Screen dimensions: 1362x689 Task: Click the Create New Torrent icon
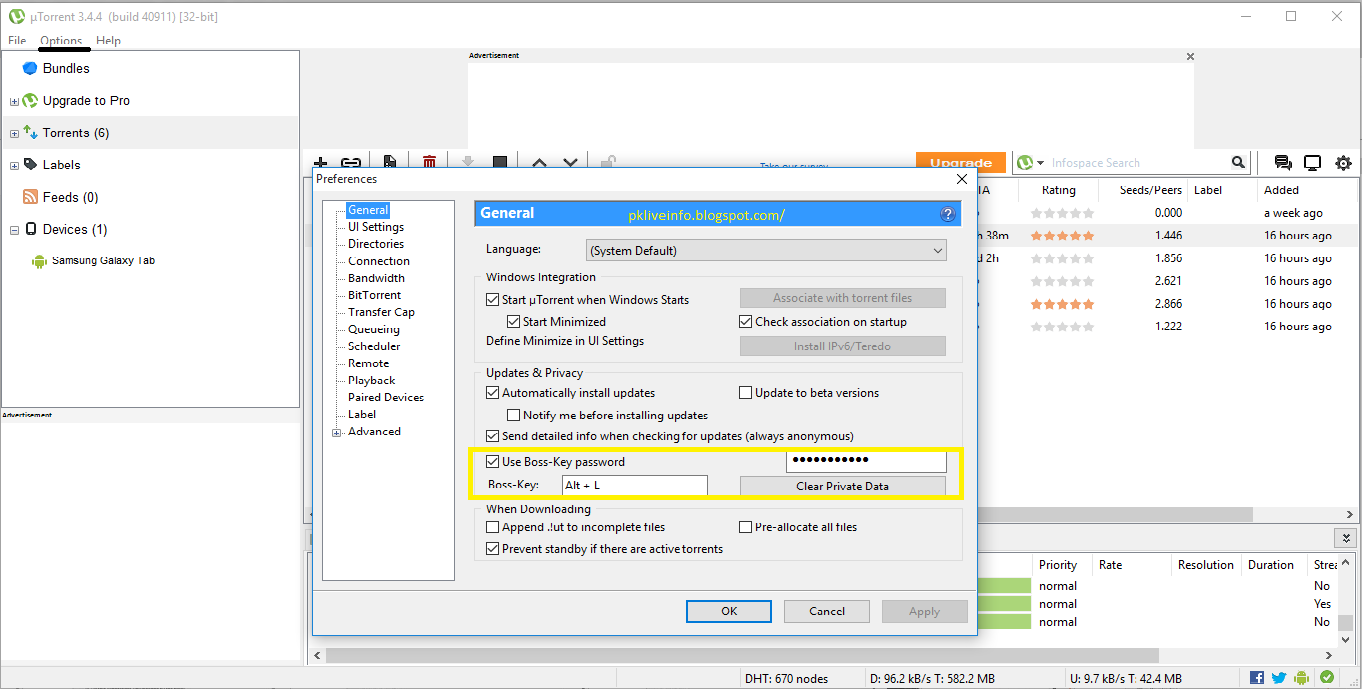click(390, 162)
